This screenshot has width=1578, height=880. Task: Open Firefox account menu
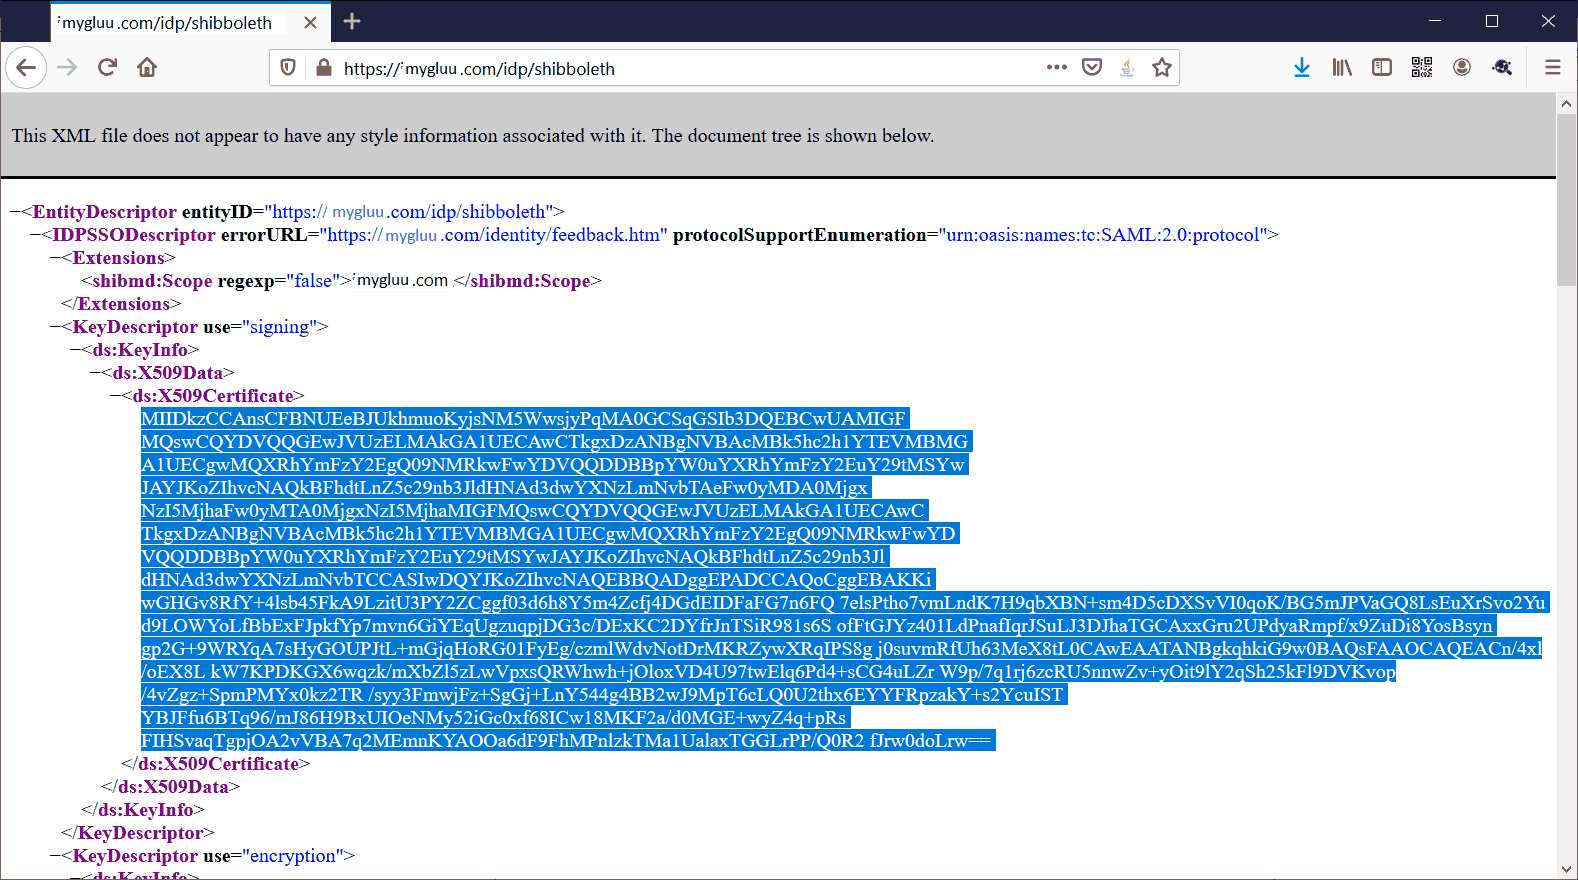pos(1462,68)
